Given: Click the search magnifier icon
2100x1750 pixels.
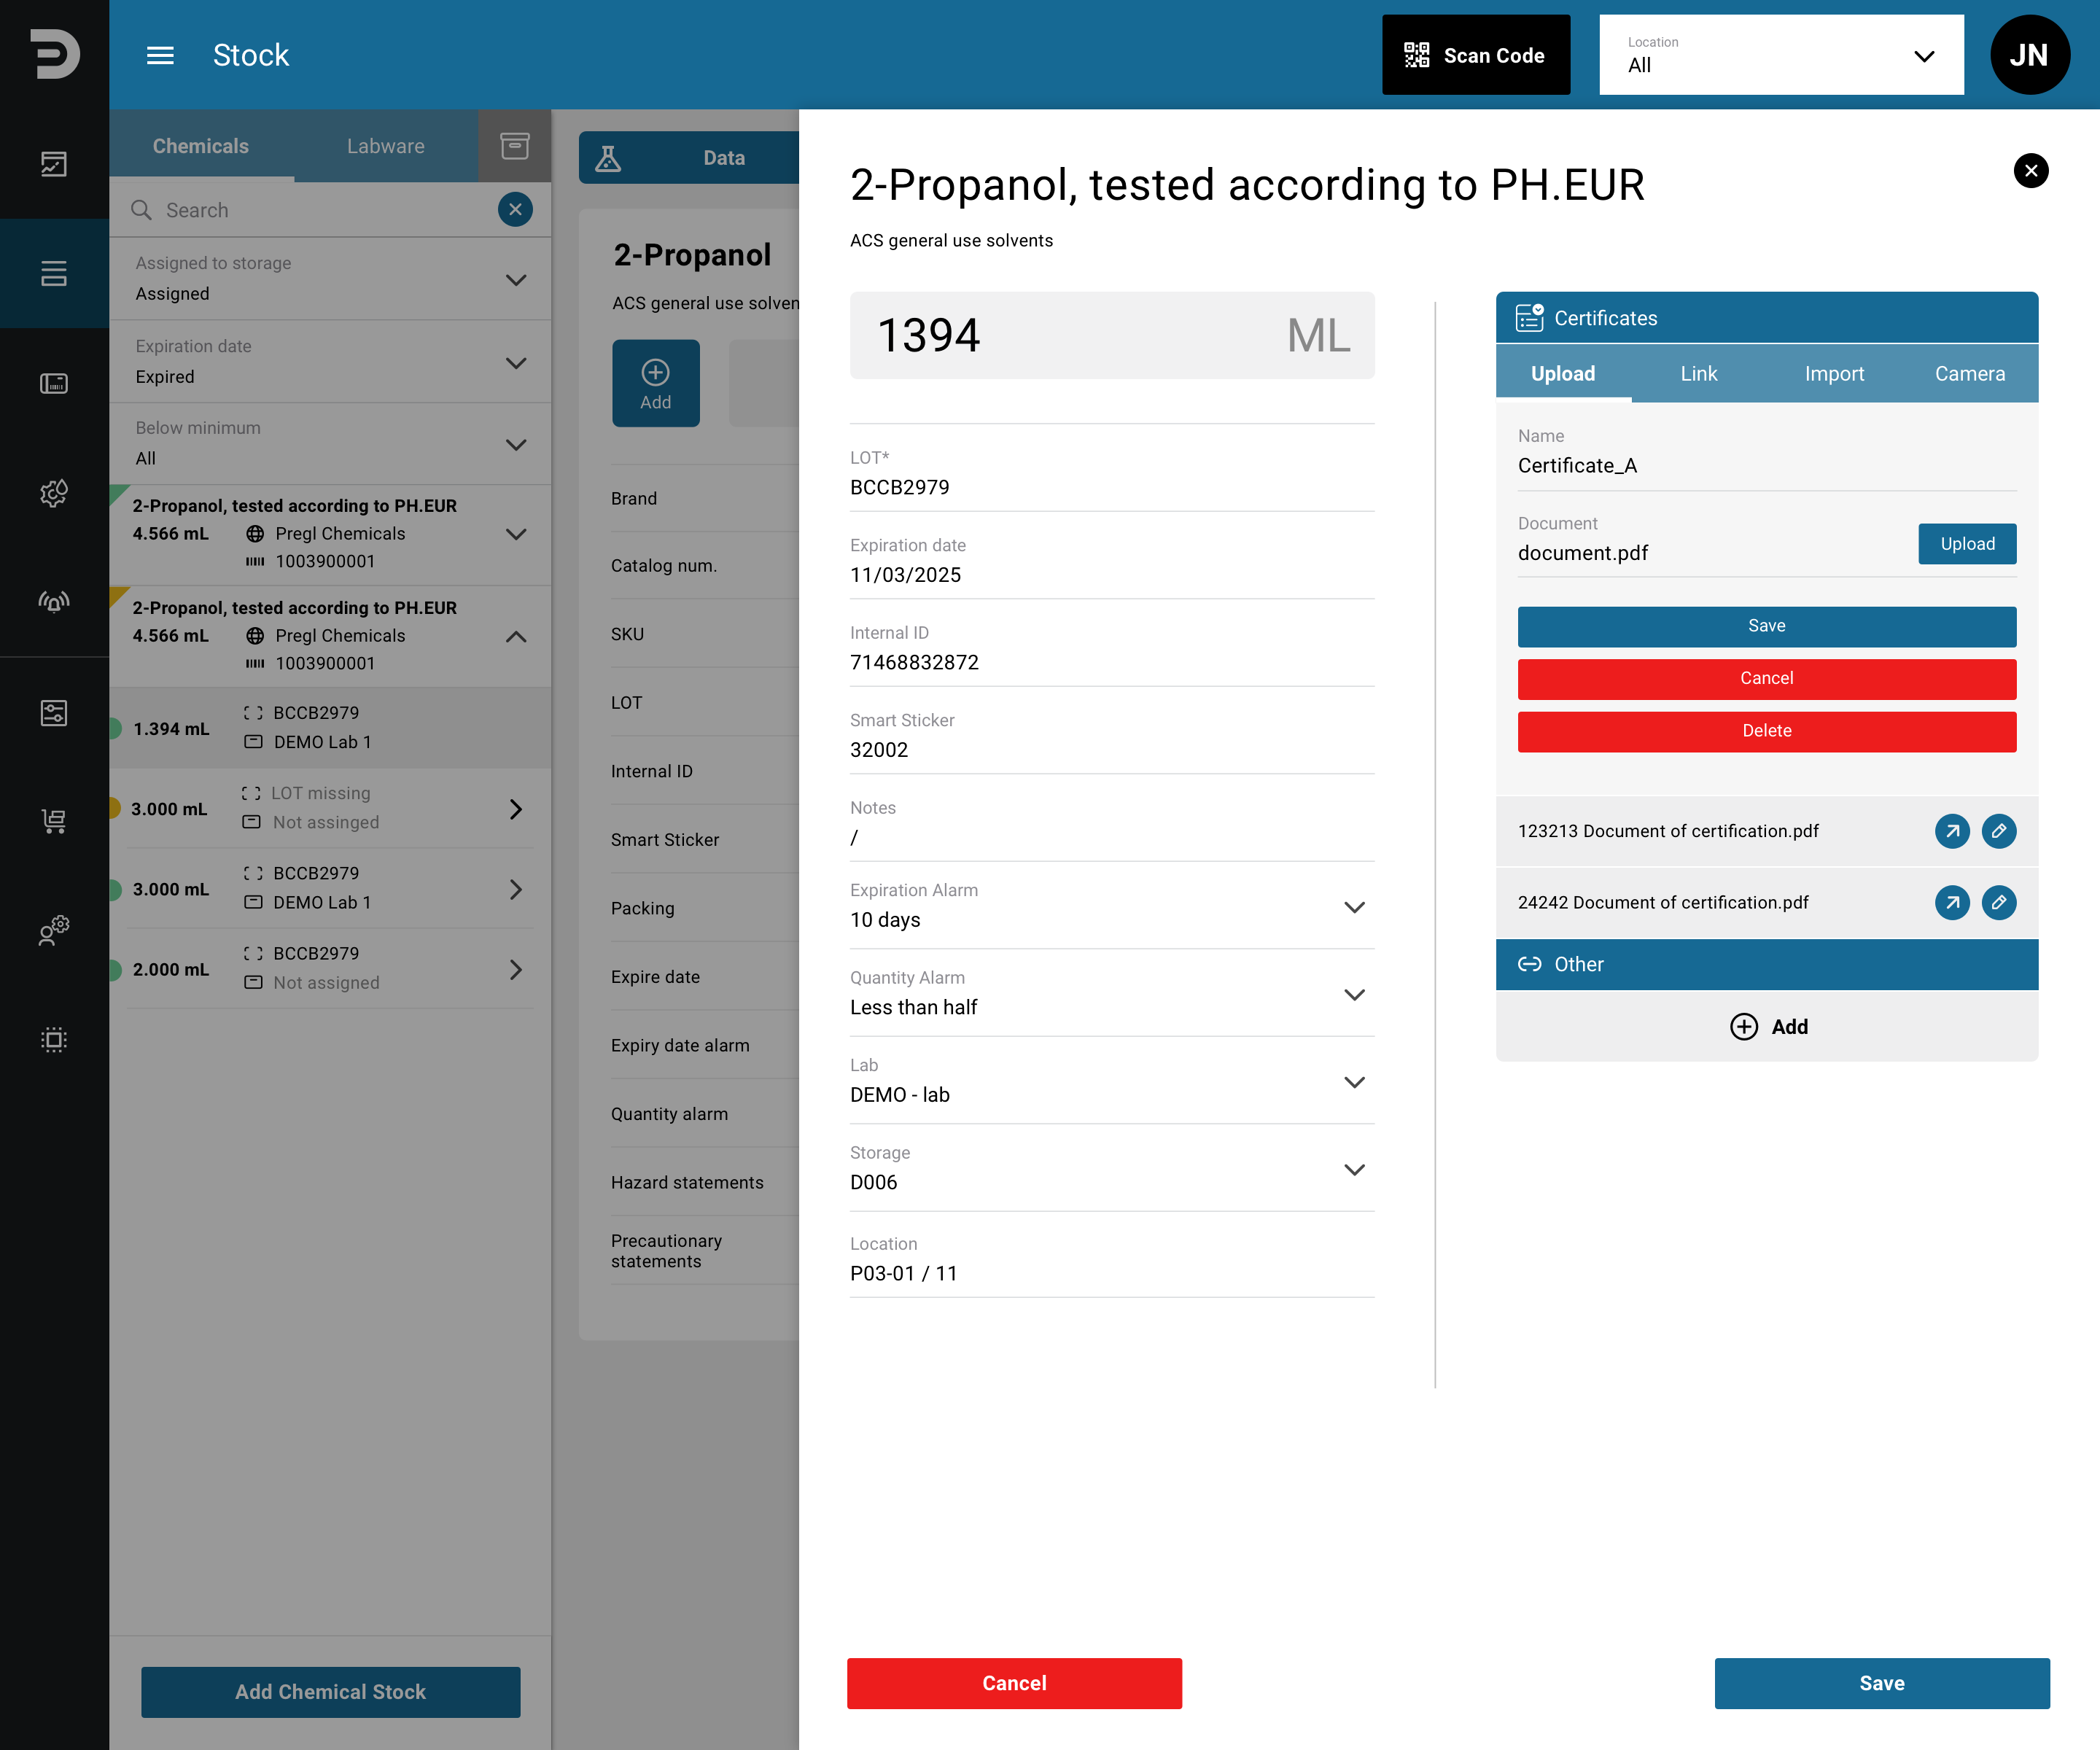Looking at the screenshot, I should (x=142, y=210).
